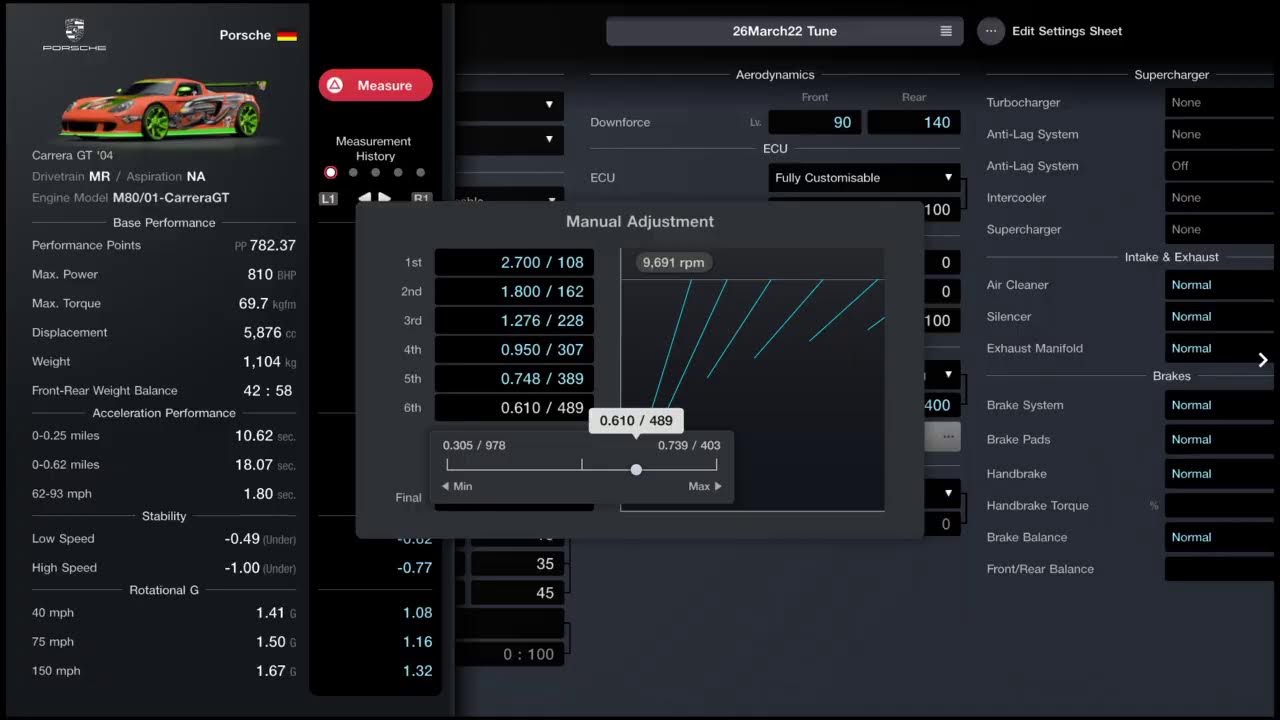Select the second Measurement History dot
This screenshot has width=1280, height=720.
353,172
